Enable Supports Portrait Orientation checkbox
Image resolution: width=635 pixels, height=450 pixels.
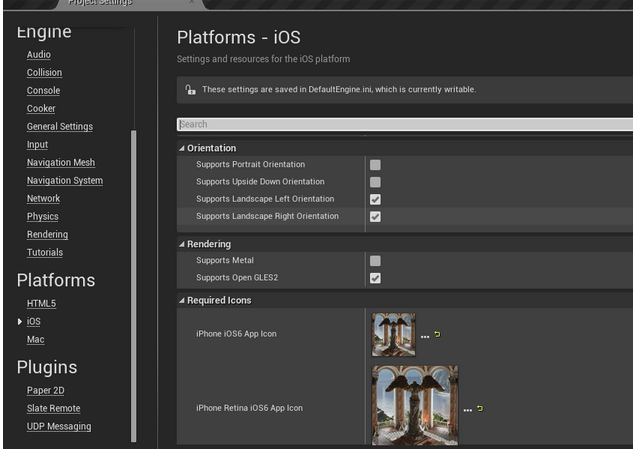tap(375, 165)
